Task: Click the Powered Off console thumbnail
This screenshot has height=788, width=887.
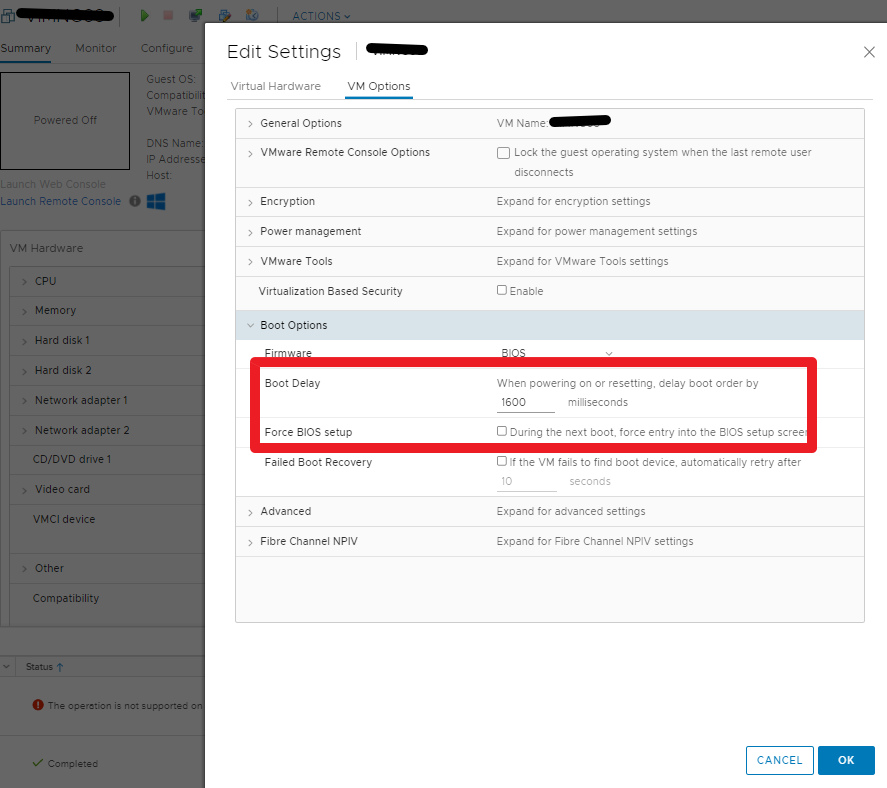Action: [65, 120]
